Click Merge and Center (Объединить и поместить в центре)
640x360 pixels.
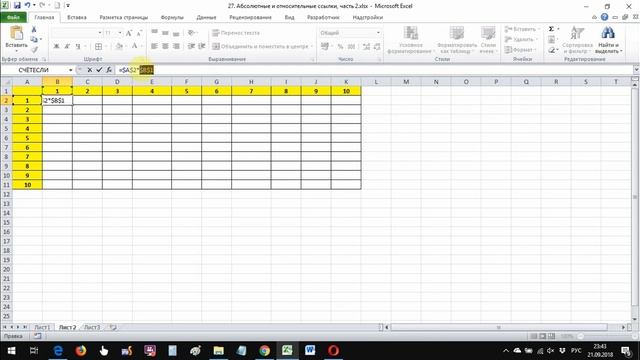pos(262,47)
